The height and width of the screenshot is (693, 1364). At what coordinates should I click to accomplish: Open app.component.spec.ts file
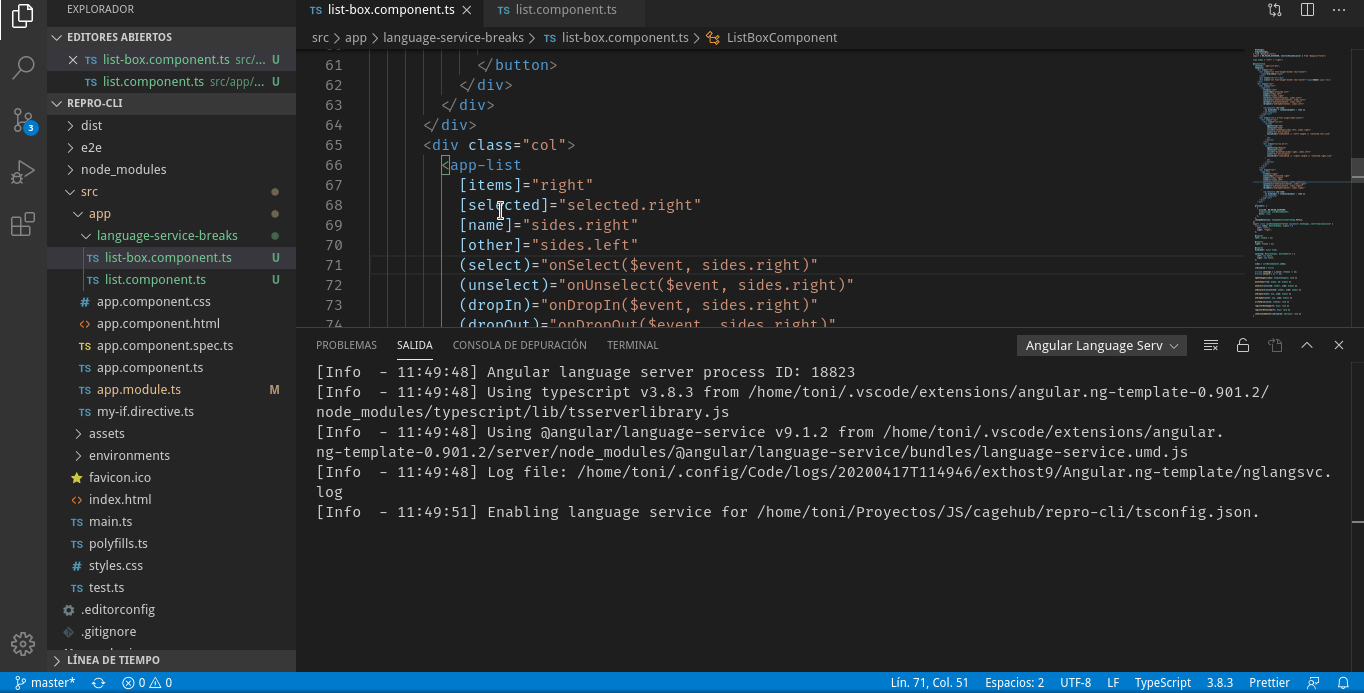[171, 346]
